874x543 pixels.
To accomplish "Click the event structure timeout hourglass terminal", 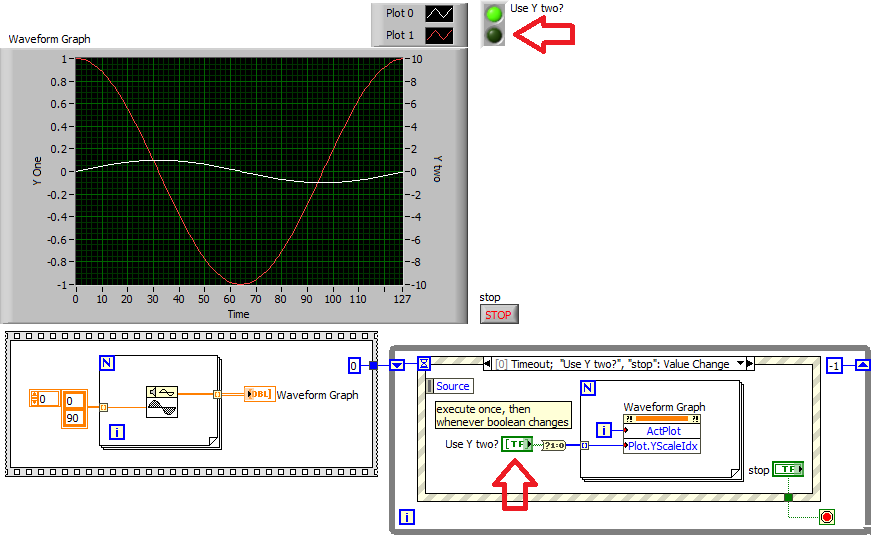I will coord(424,364).
